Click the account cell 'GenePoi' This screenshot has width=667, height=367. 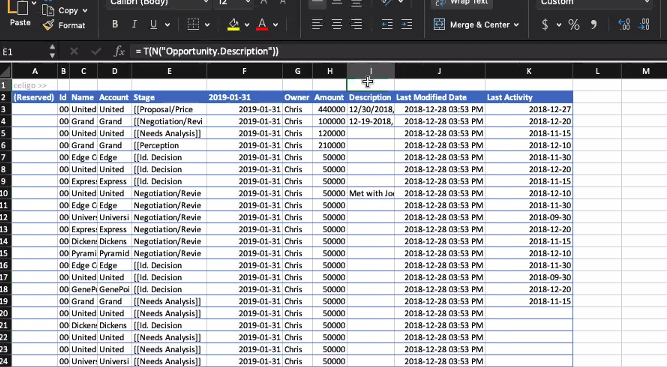click(x=114, y=289)
